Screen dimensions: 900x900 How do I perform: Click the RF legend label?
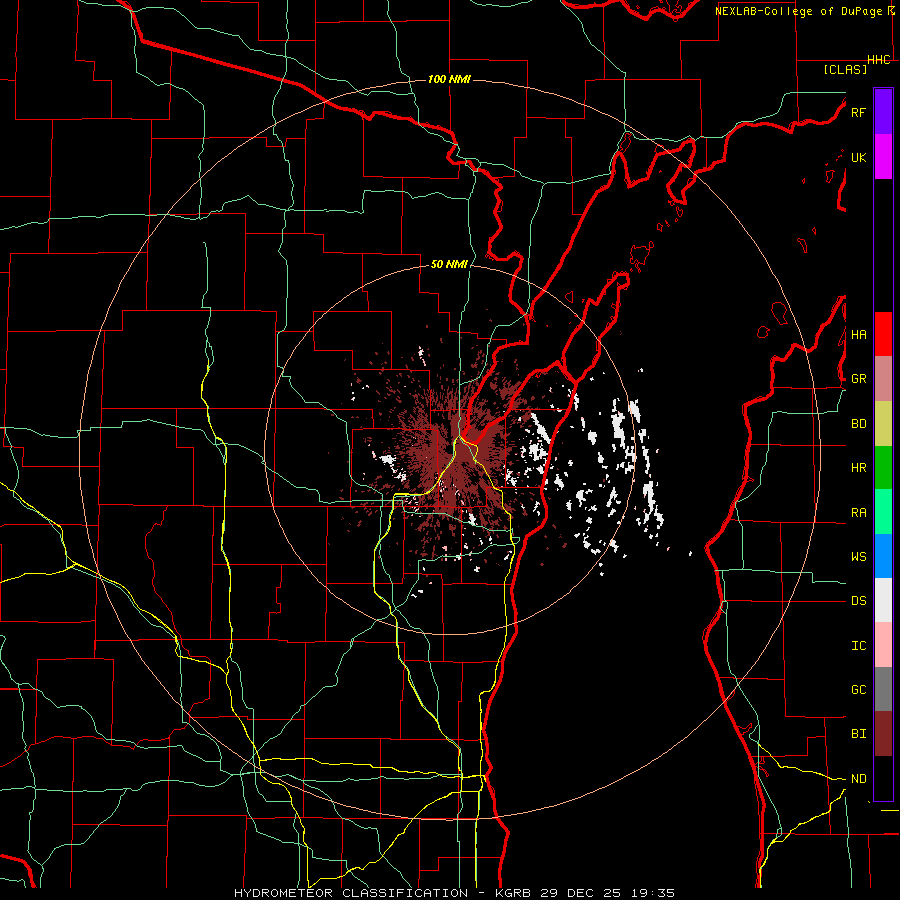point(858,112)
